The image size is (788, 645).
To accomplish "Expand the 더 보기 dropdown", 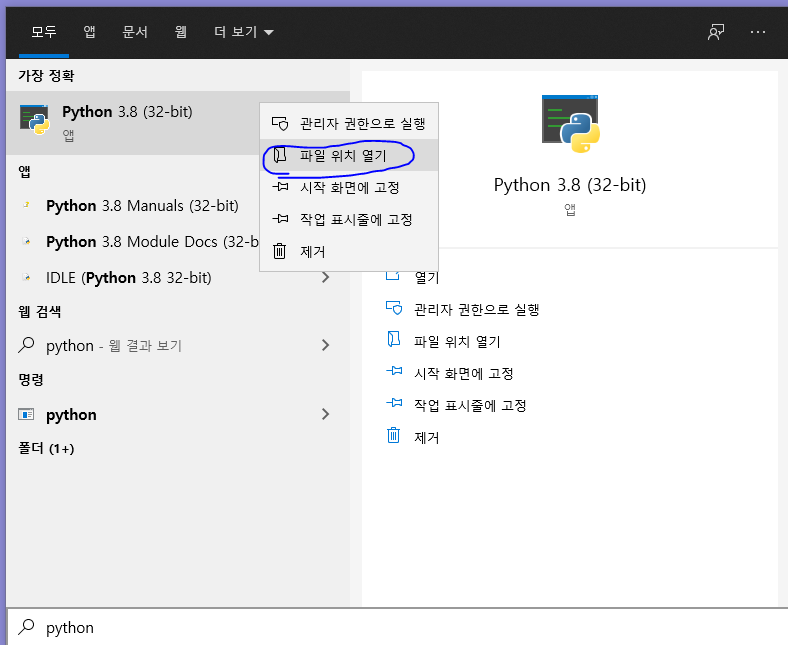I will coord(244,32).
